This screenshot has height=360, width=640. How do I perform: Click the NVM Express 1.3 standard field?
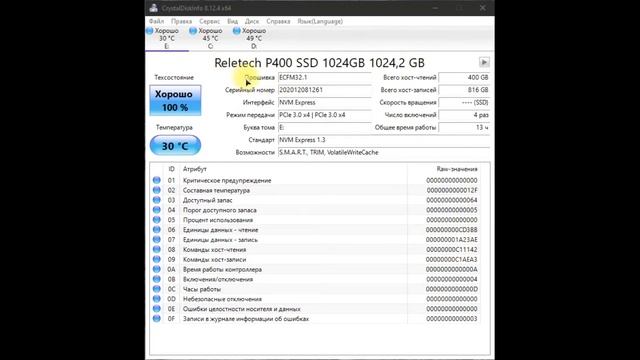pyautogui.click(x=384, y=140)
